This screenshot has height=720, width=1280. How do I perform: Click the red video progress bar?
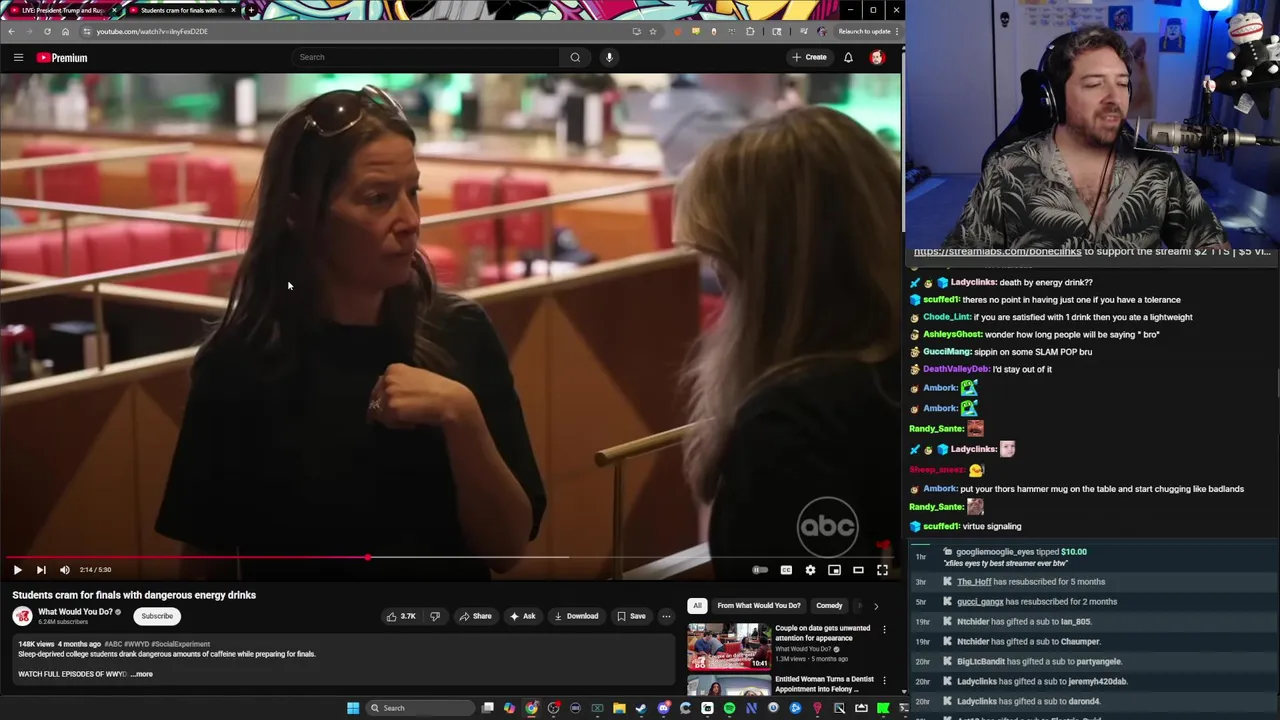click(x=185, y=557)
